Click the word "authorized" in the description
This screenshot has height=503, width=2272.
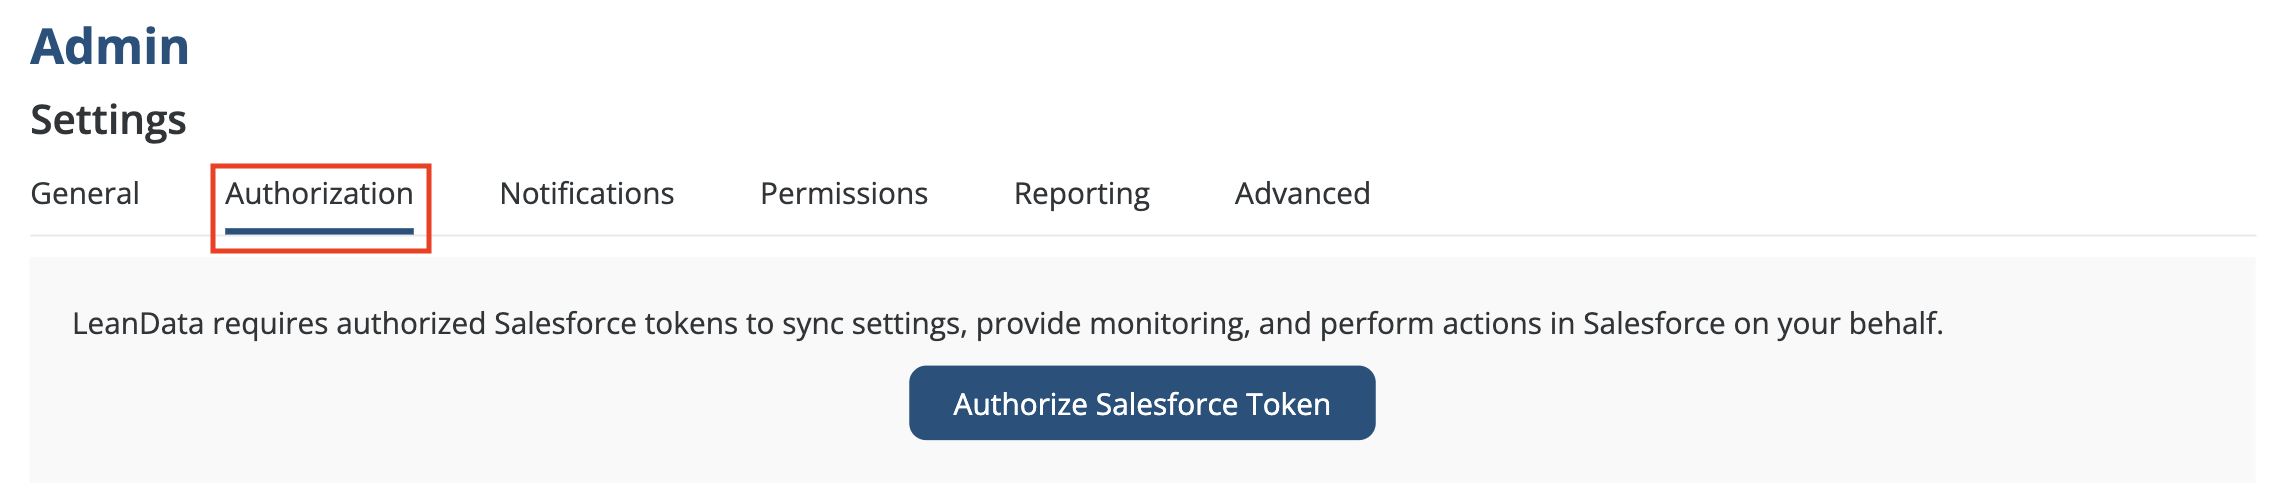click(x=410, y=324)
